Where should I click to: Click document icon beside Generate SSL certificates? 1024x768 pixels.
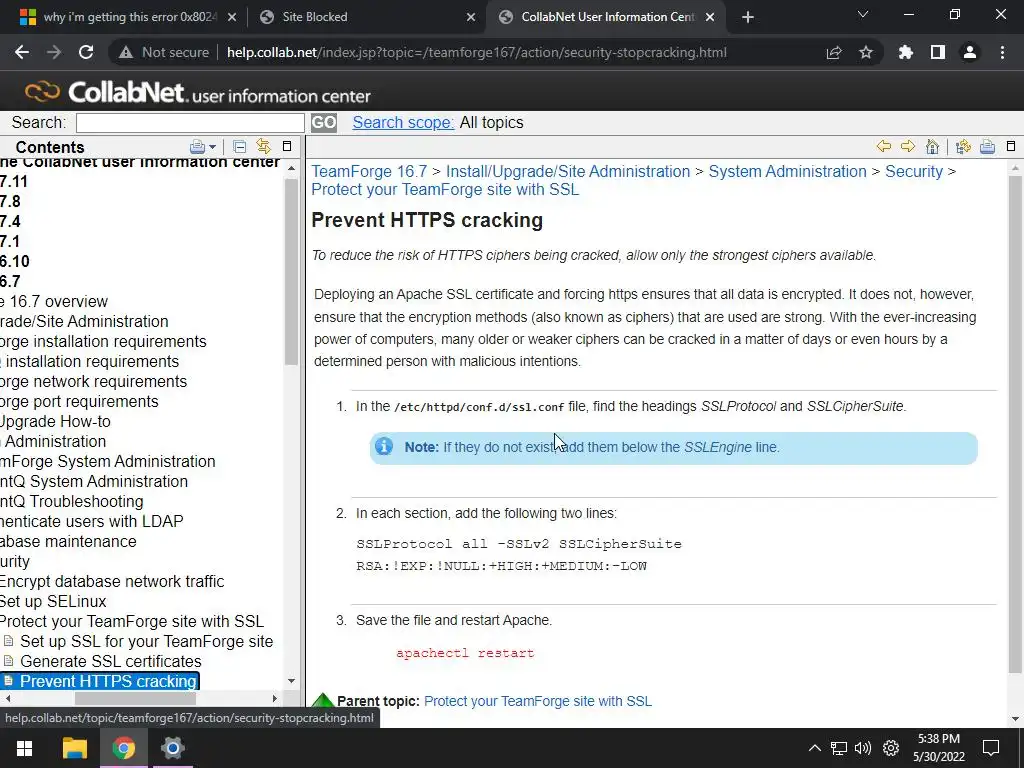(8, 661)
